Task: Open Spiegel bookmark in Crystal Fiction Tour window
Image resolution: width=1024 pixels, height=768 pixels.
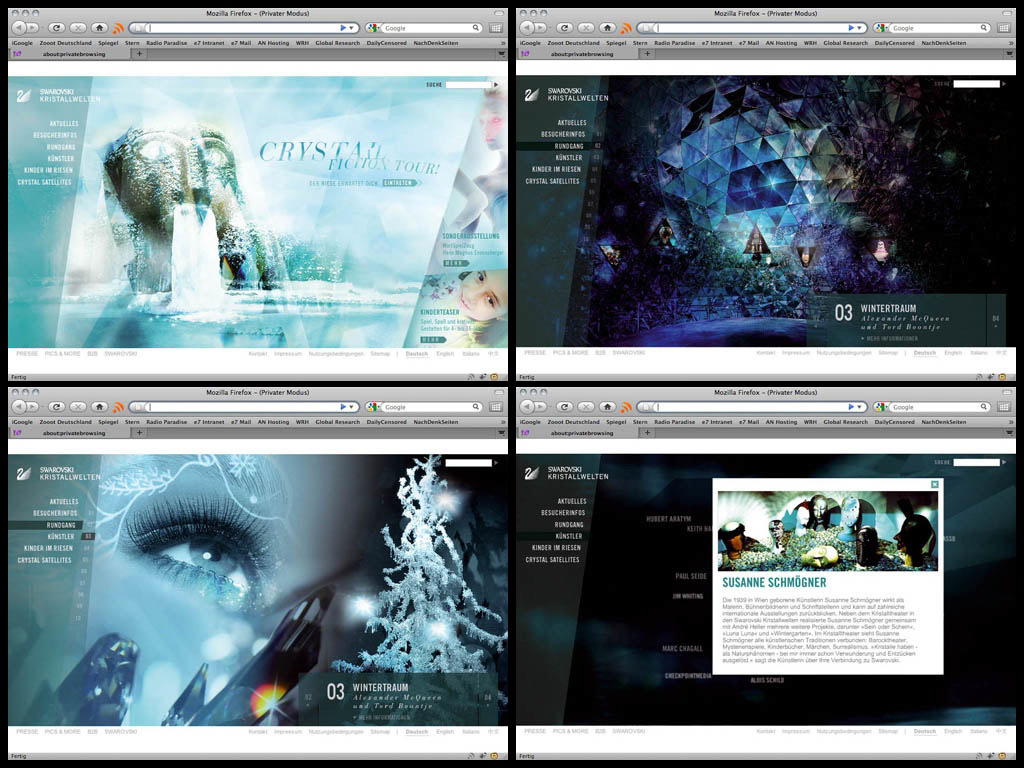Action: [108, 43]
